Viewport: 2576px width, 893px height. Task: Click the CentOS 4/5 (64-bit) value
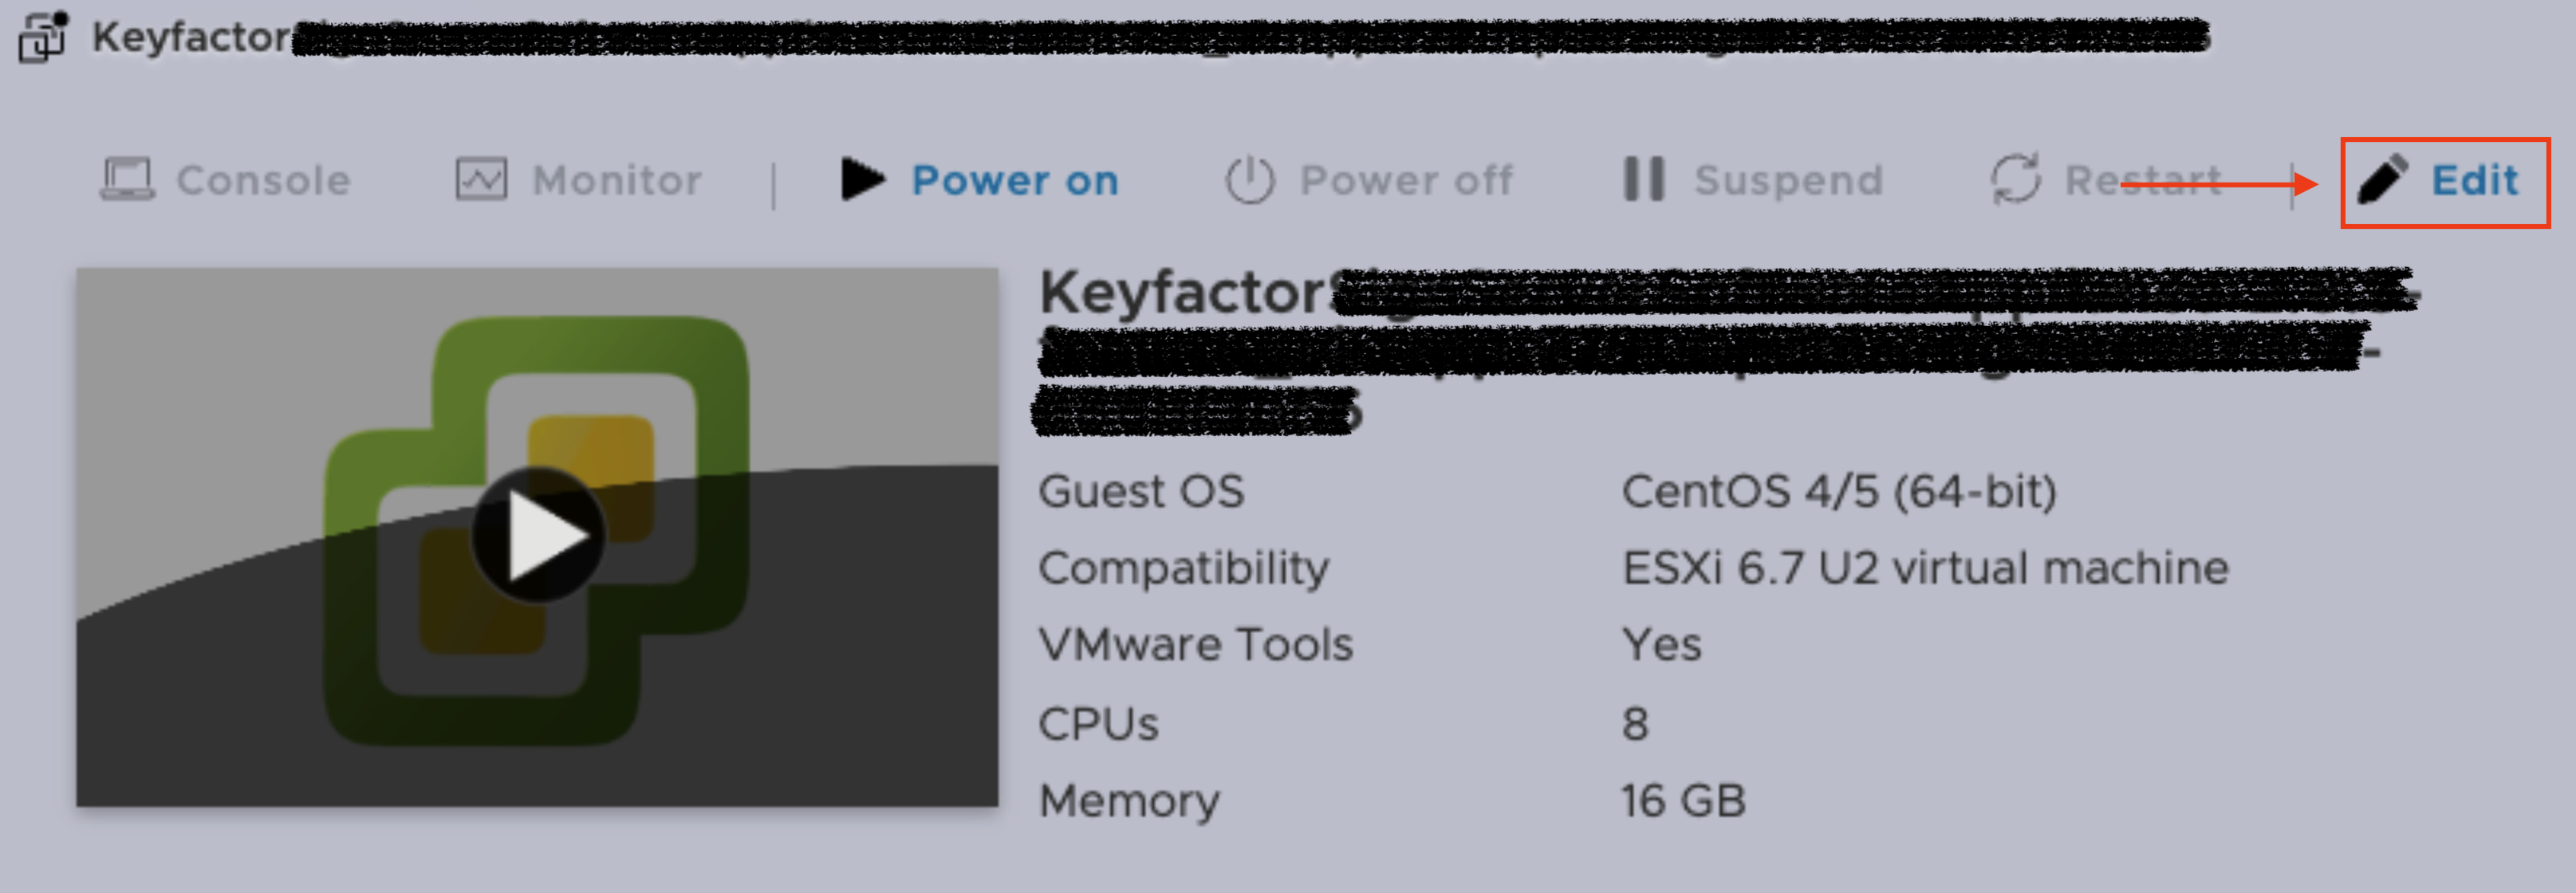coord(1838,492)
